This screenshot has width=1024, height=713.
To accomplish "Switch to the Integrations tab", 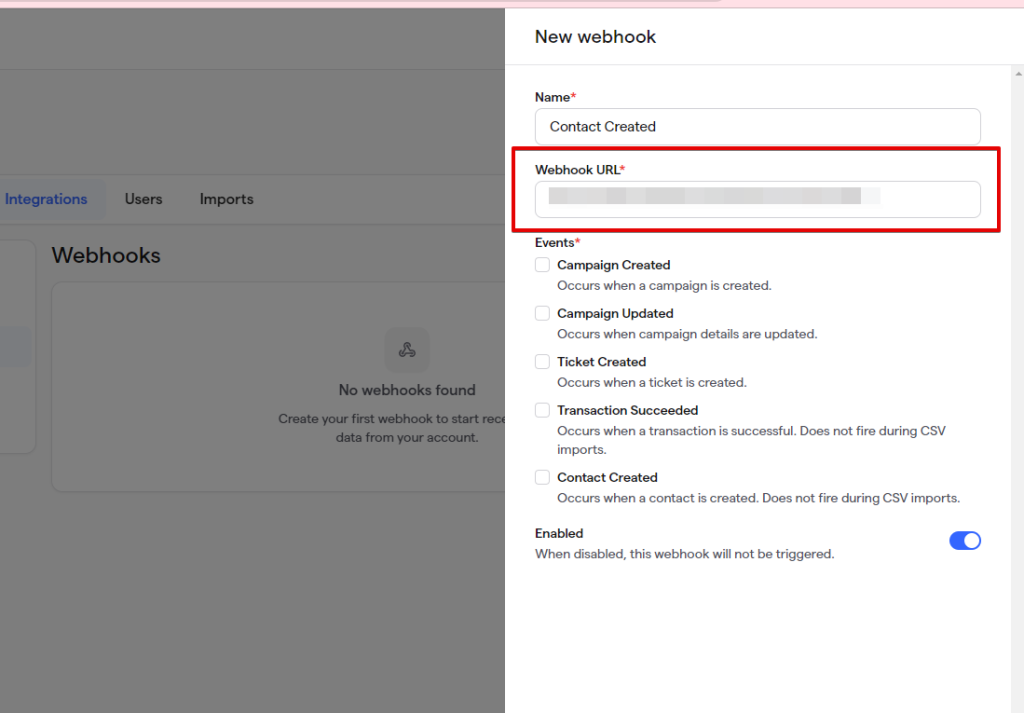I will pyautogui.click(x=46, y=199).
